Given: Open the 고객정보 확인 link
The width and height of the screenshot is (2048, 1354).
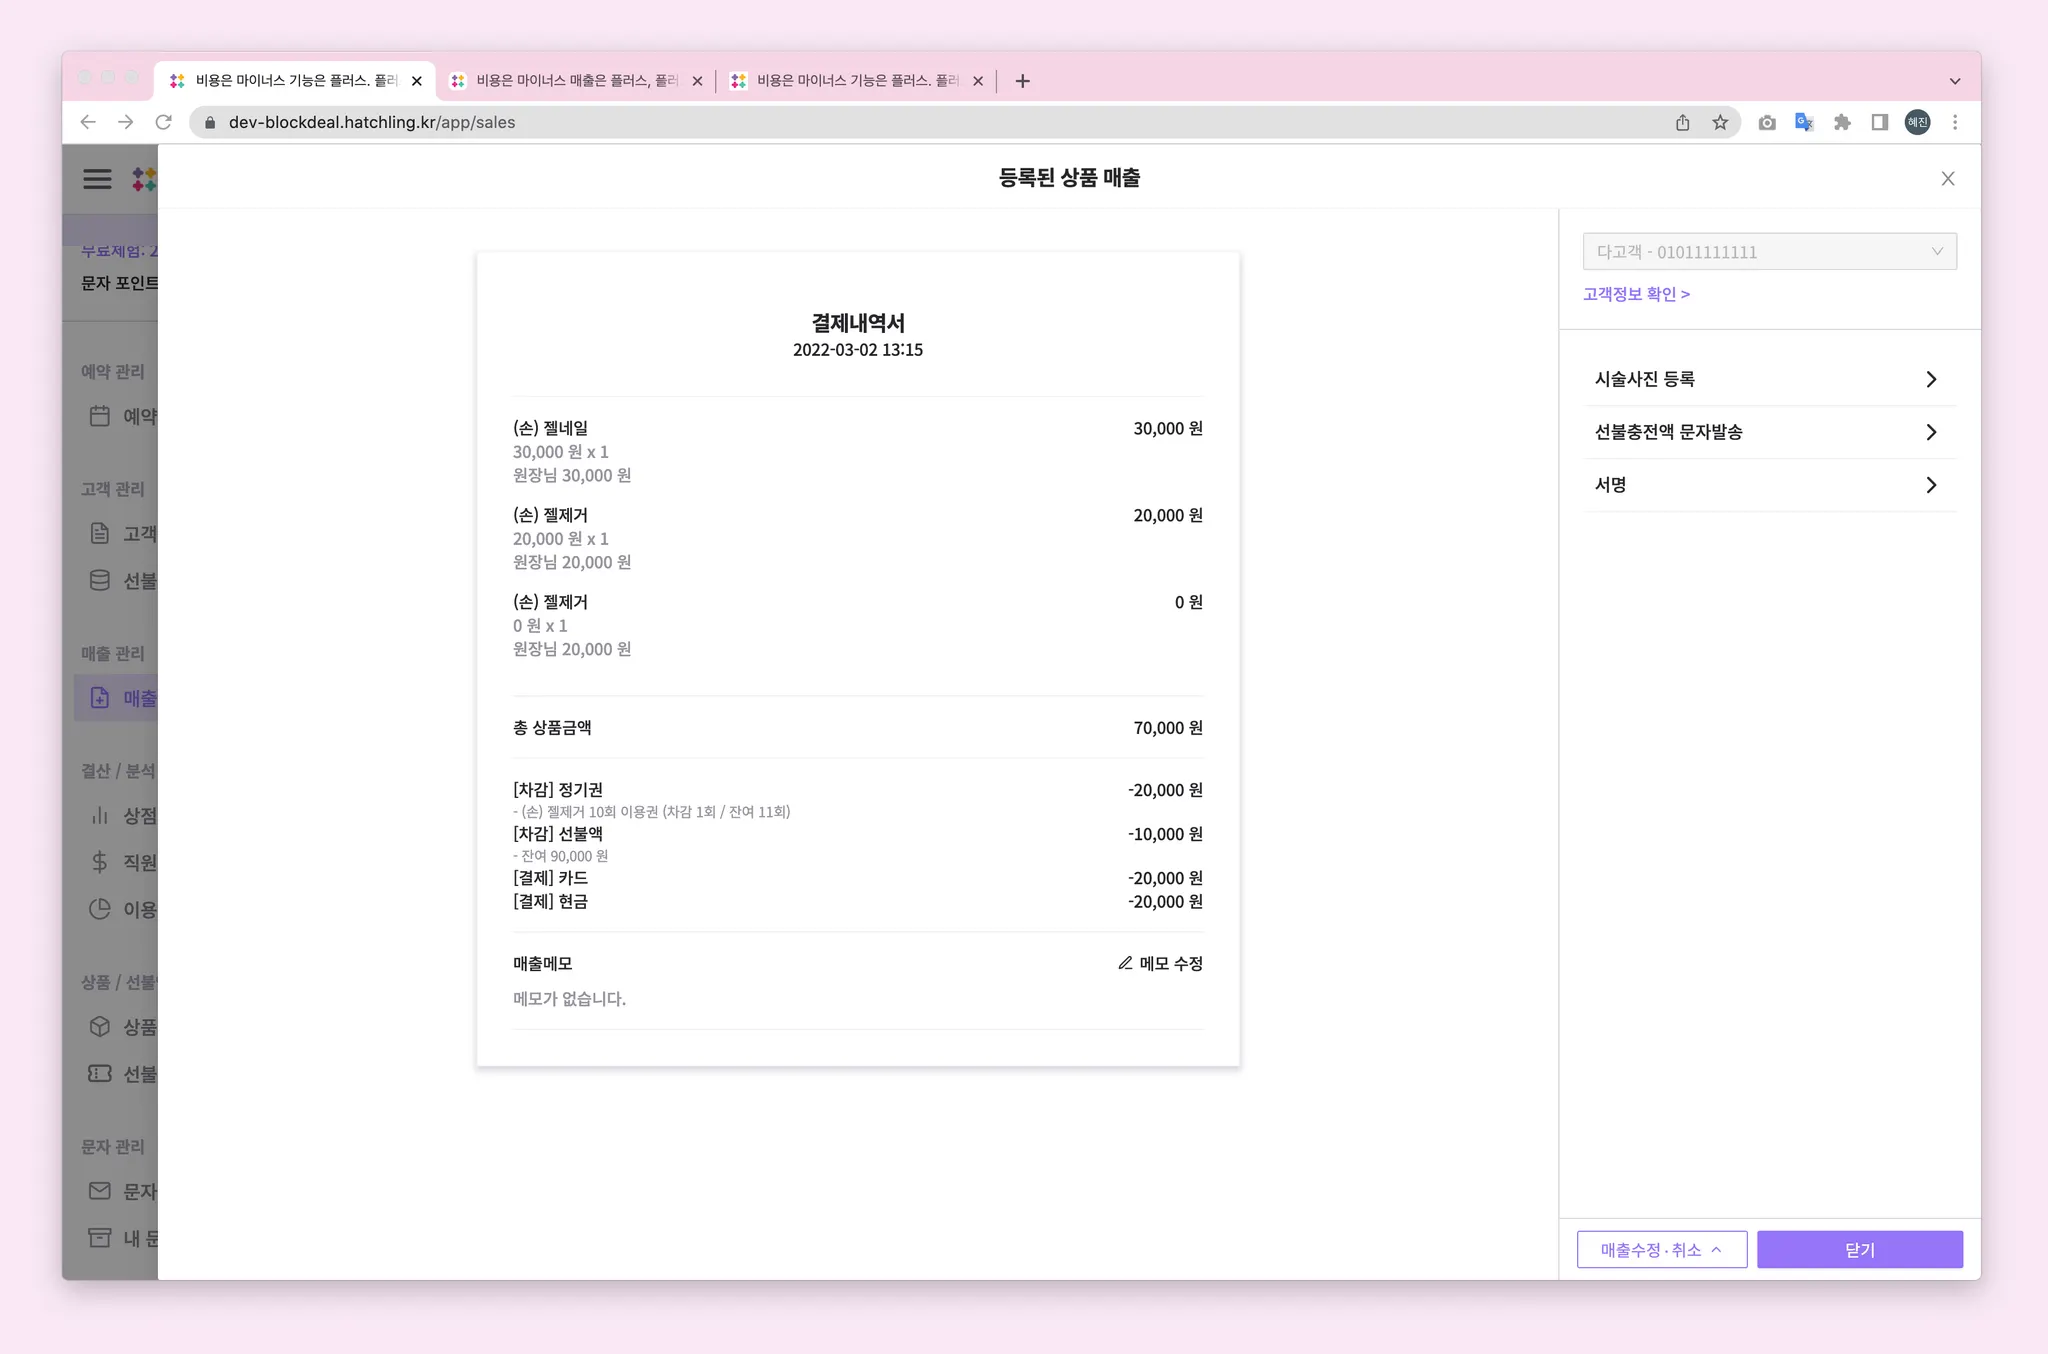Looking at the screenshot, I should [1636, 294].
